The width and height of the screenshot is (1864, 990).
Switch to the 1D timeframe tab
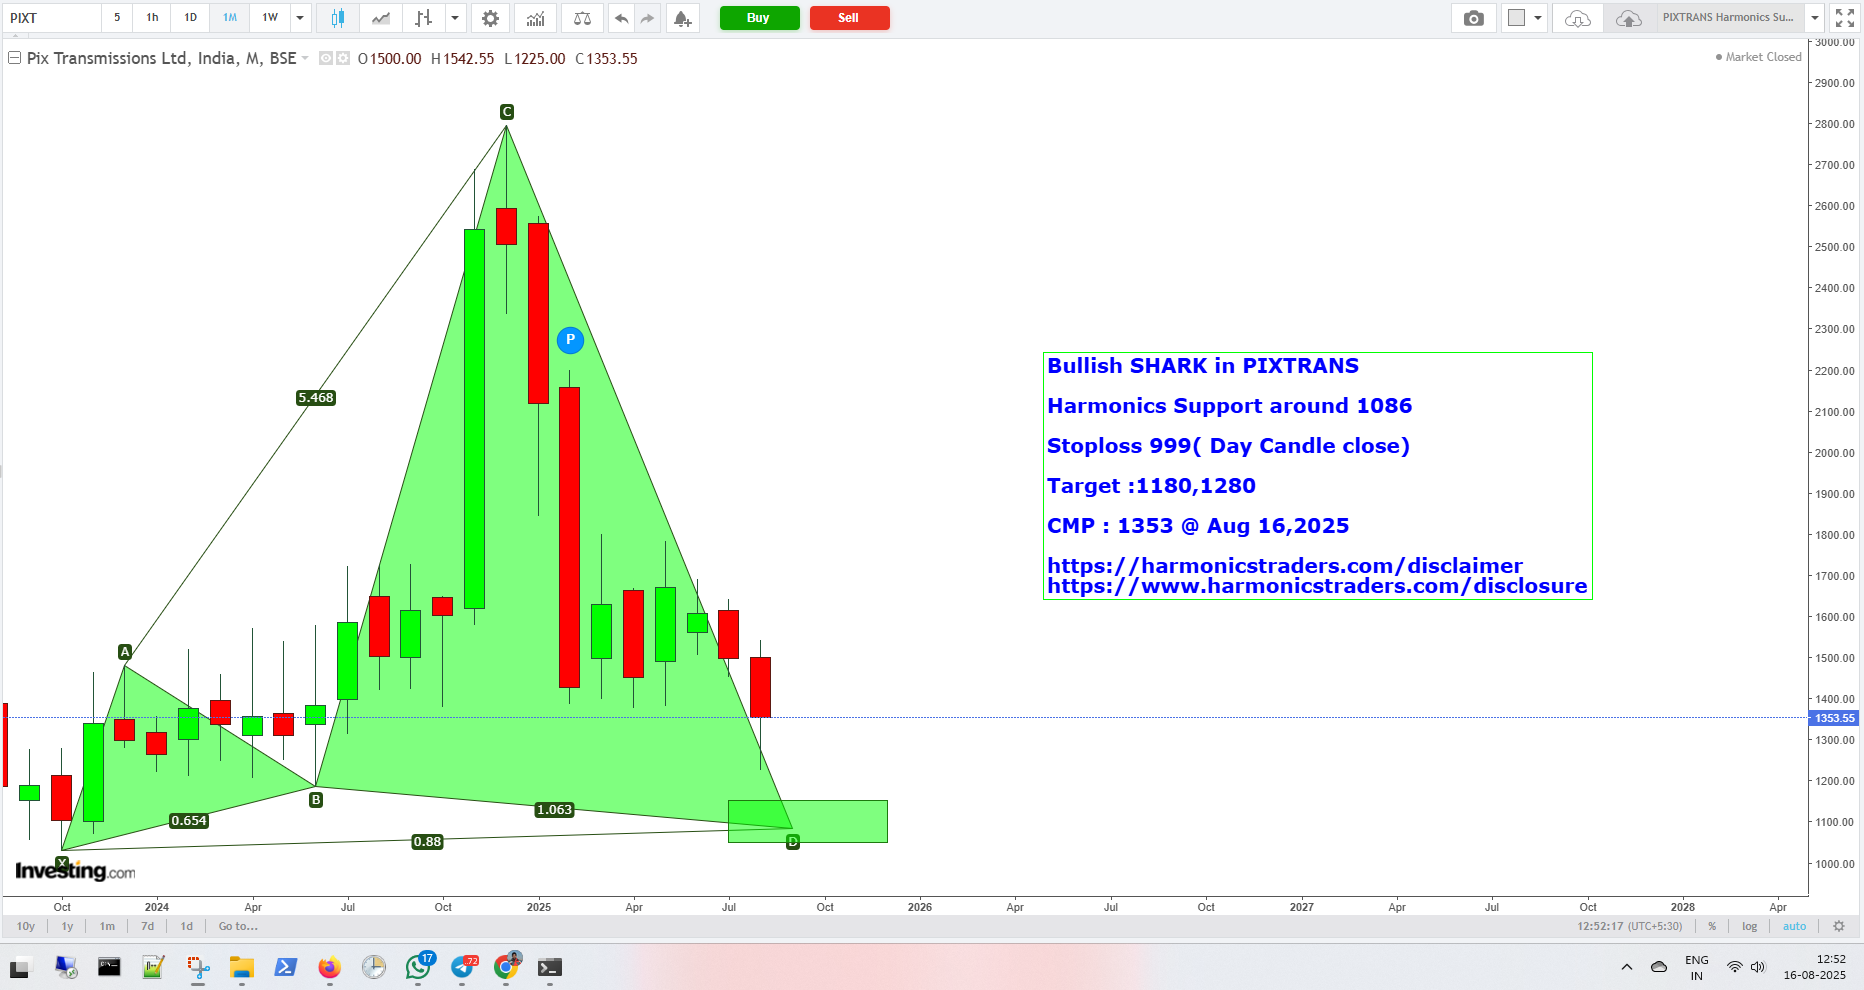pos(189,17)
